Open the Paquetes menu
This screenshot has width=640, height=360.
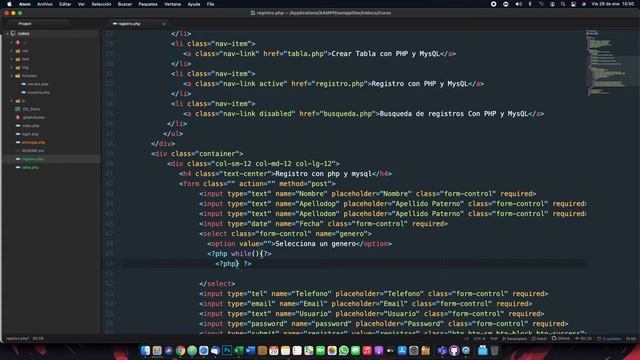pyautogui.click(x=148, y=4)
